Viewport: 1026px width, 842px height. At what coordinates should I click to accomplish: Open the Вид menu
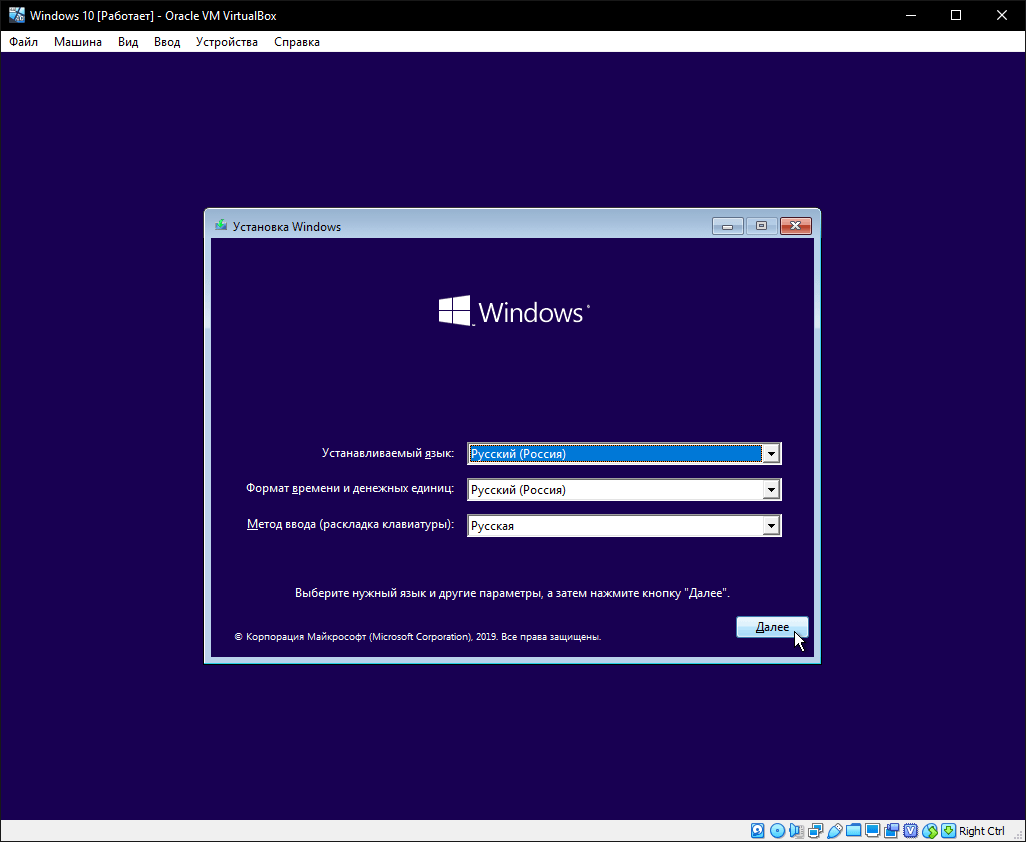tap(128, 42)
